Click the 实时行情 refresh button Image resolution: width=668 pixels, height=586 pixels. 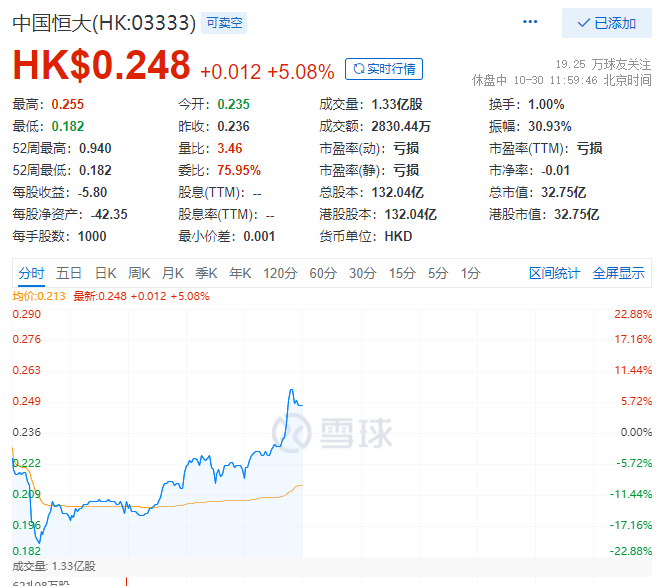[x=384, y=69]
